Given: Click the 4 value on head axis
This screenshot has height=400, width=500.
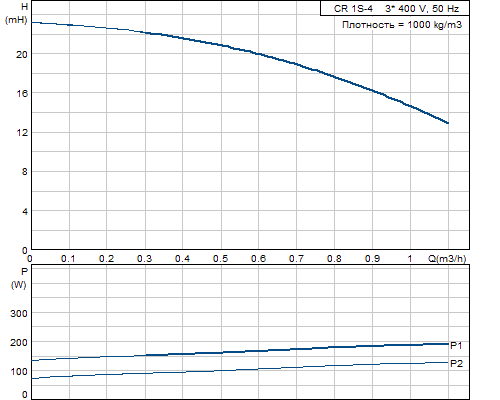Looking at the screenshot, I should click(x=25, y=211).
